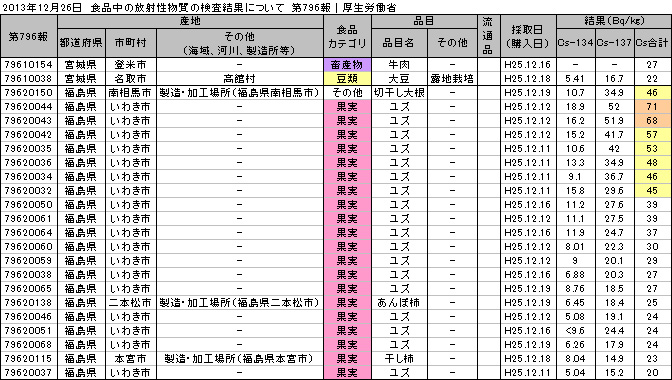672x380 pixels.
Task: Click the 採取日(購入日) column header
Action: pyautogui.click(x=528, y=36)
